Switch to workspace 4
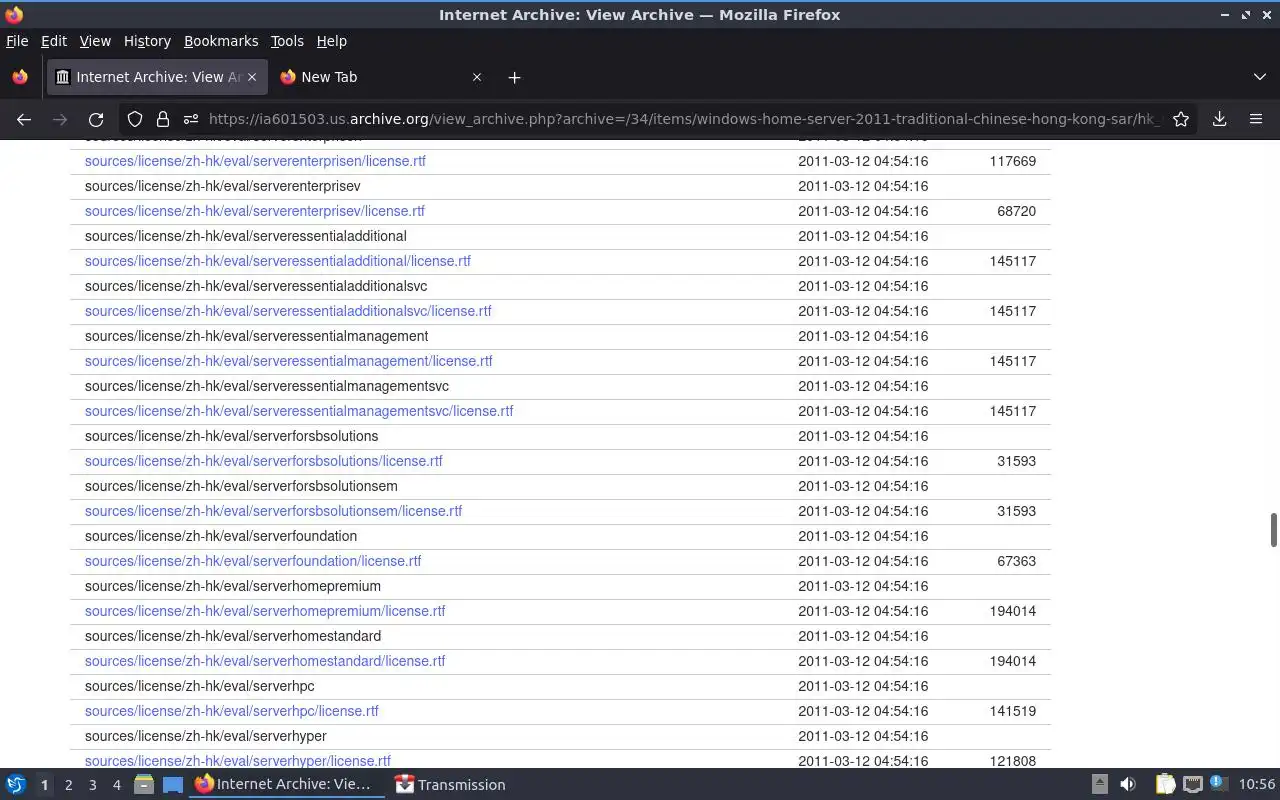 [x=116, y=785]
